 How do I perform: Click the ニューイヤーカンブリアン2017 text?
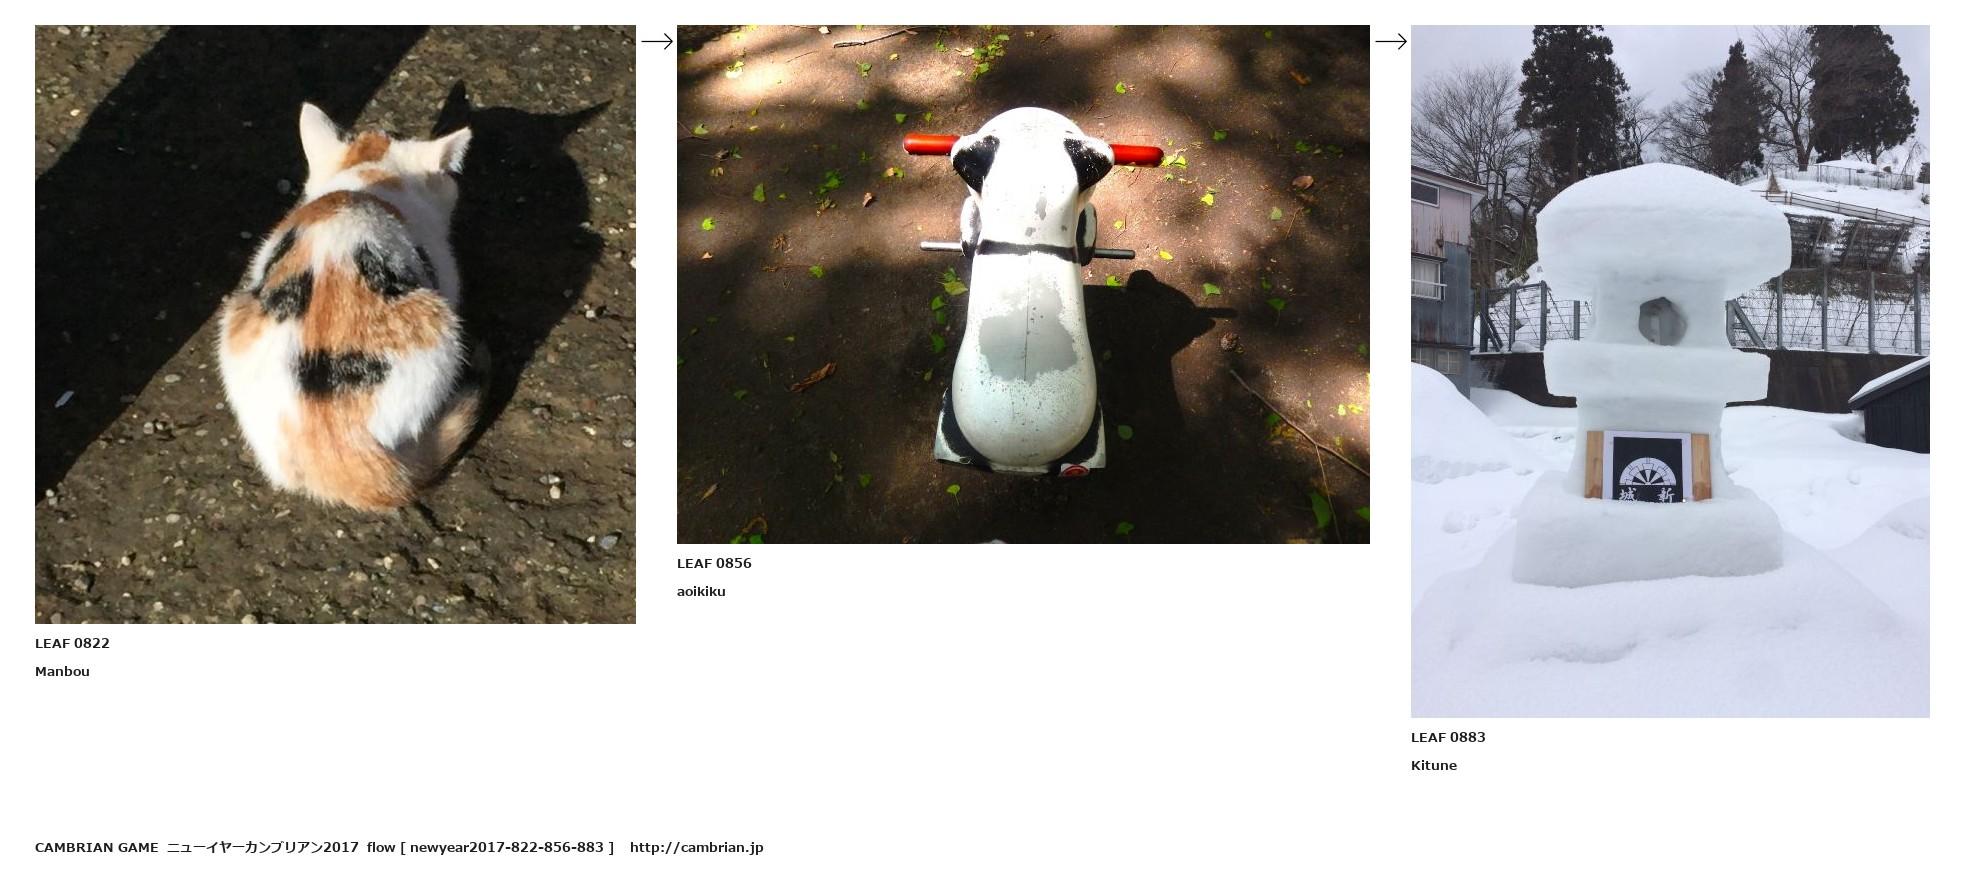click(x=262, y=847)
